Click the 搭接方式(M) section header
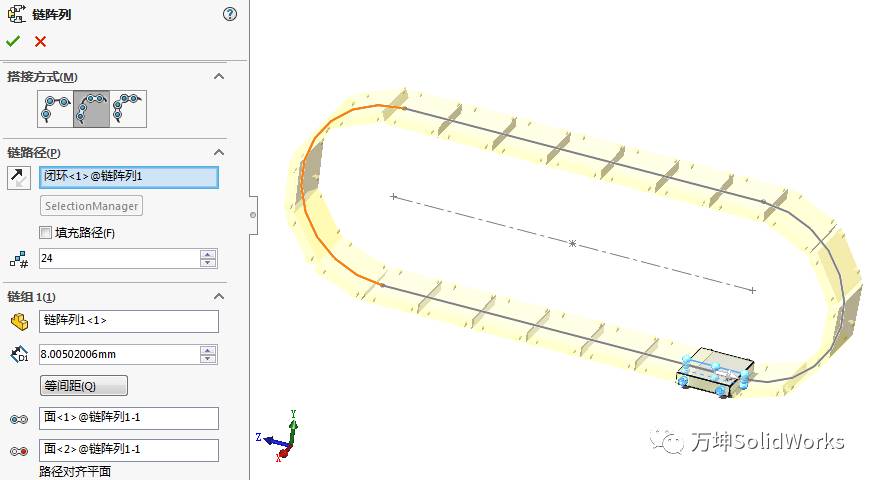 pos(42,77)
